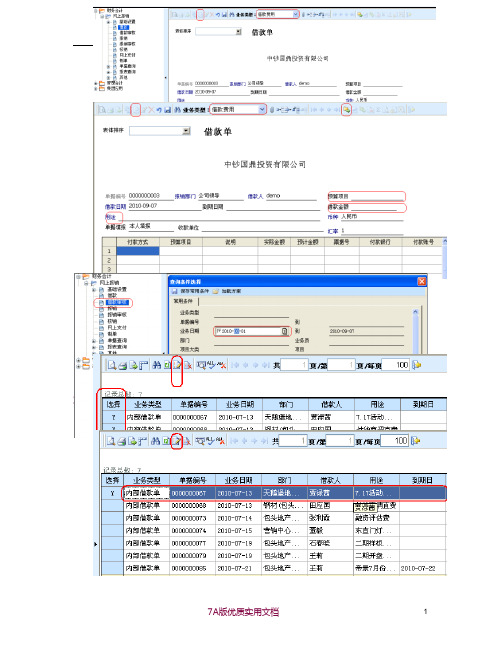
Task: Click the save disk icon in large 借款单 toolbar
Action: tap(168, 110)
